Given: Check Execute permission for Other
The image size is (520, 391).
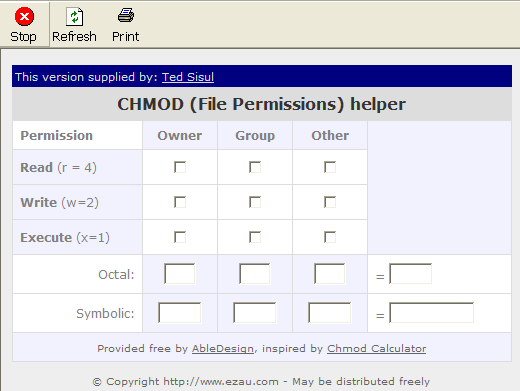Looking at the screenshot, I should coord(330,237).
